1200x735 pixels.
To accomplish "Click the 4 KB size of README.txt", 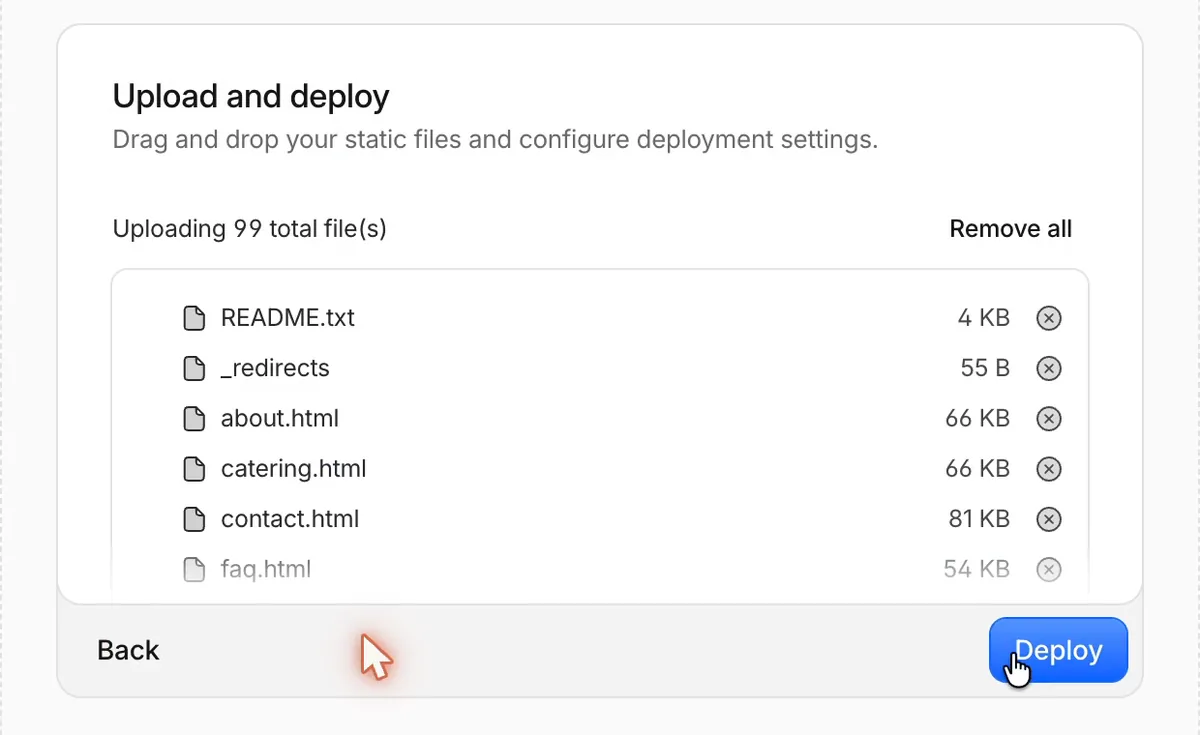I will [x=984, y=318].
